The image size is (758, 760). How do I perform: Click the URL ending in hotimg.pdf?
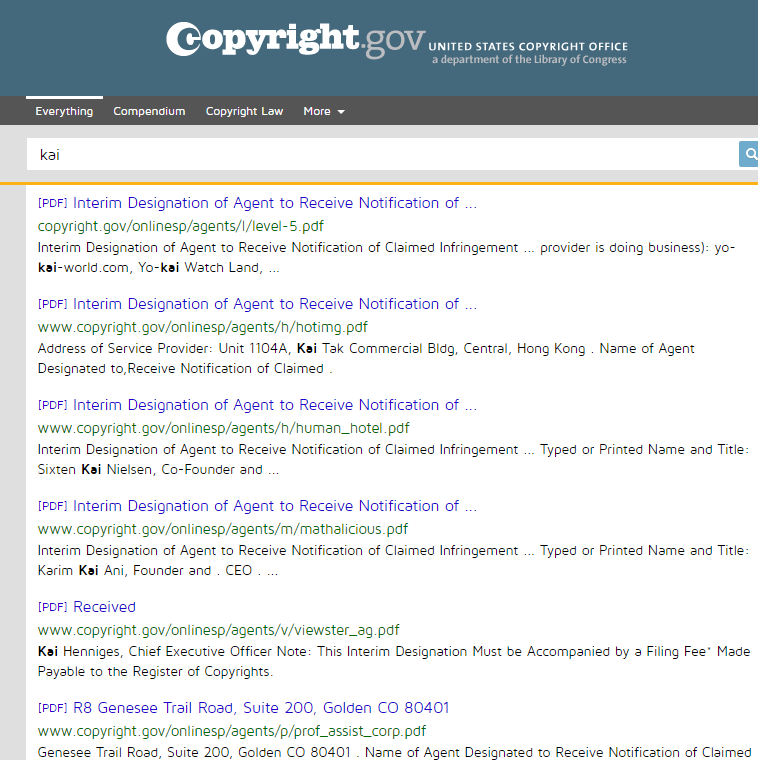pos(203,327)
